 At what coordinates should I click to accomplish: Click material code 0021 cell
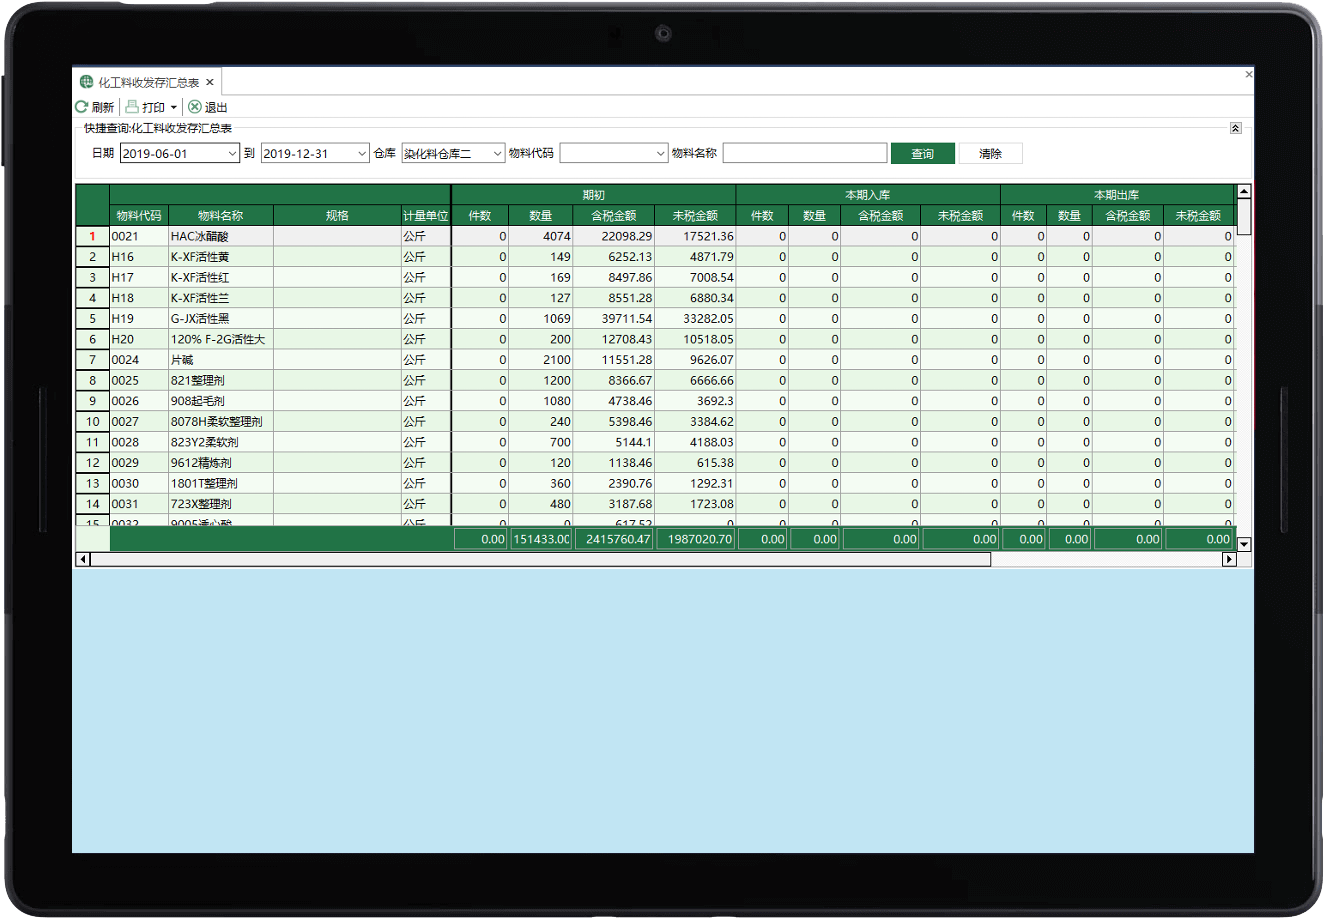pyautogui.click(x=139, y=237)
